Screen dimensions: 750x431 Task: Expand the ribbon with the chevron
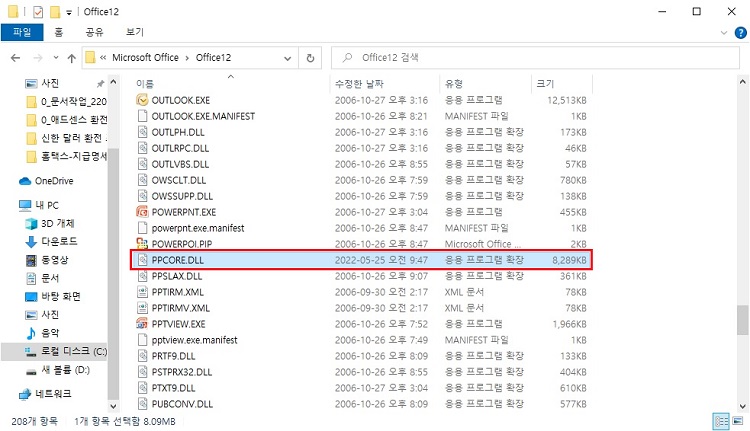(x=723, y=33)
